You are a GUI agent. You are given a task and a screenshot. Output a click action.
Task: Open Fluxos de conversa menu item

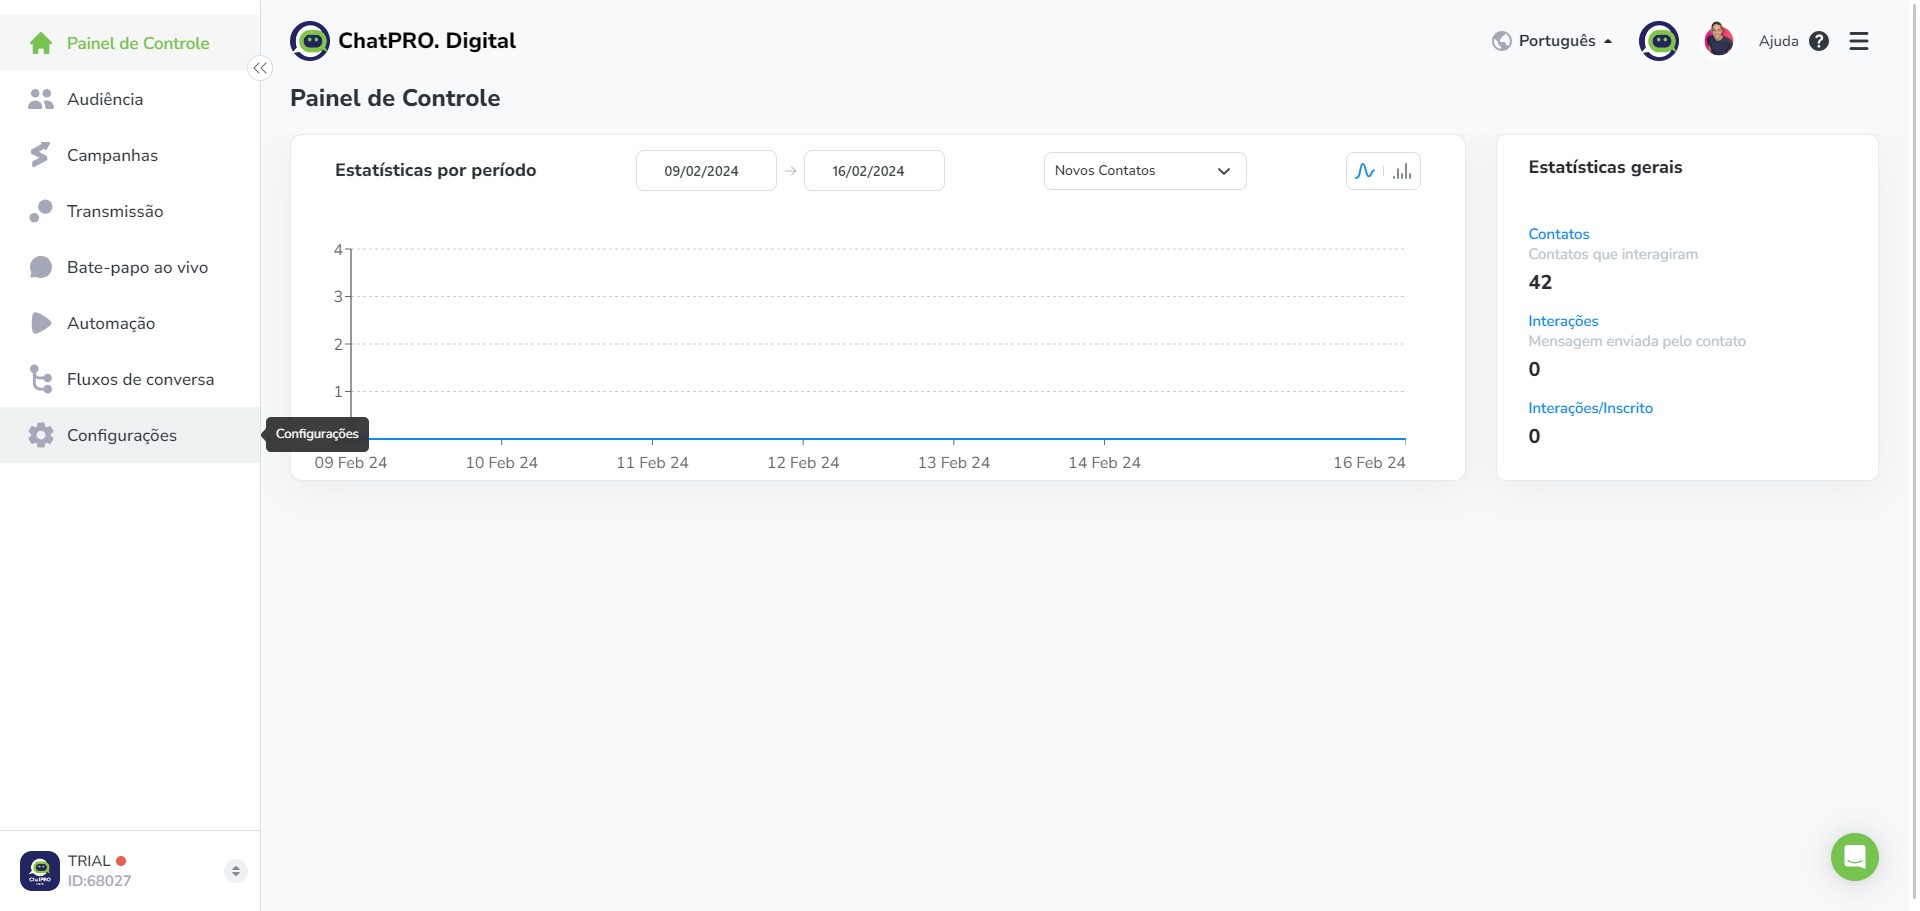pyautogui.click(x=130, y=379)
